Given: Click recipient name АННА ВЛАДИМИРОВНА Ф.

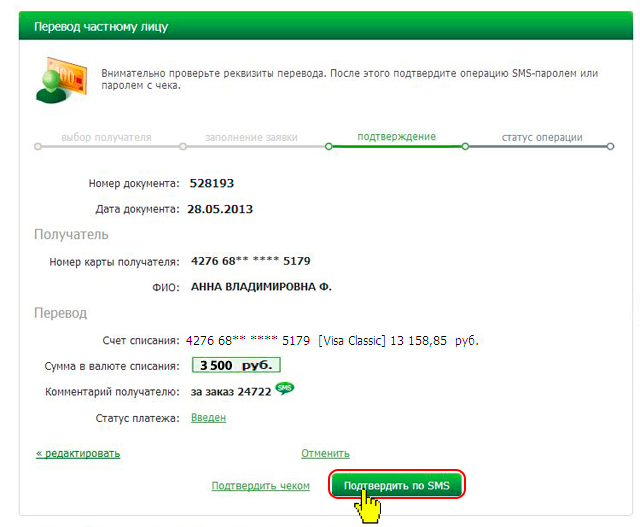Looking at the screenshot, I should (x=261, y=286).
